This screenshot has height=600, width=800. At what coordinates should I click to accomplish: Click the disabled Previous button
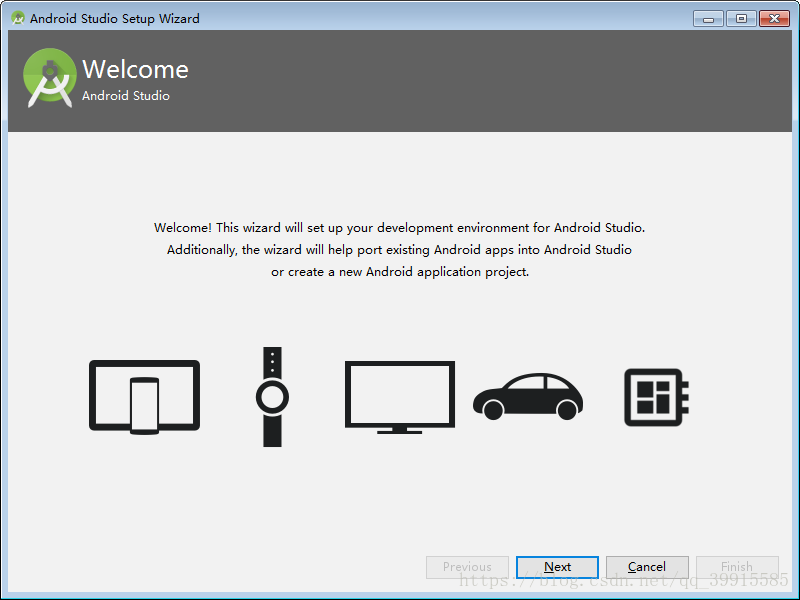pos(467,567)
